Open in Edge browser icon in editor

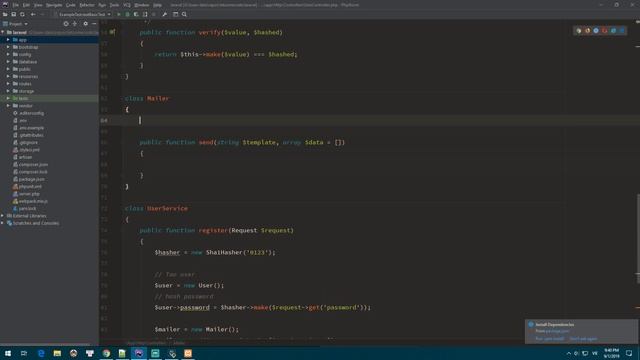point(622,31)
